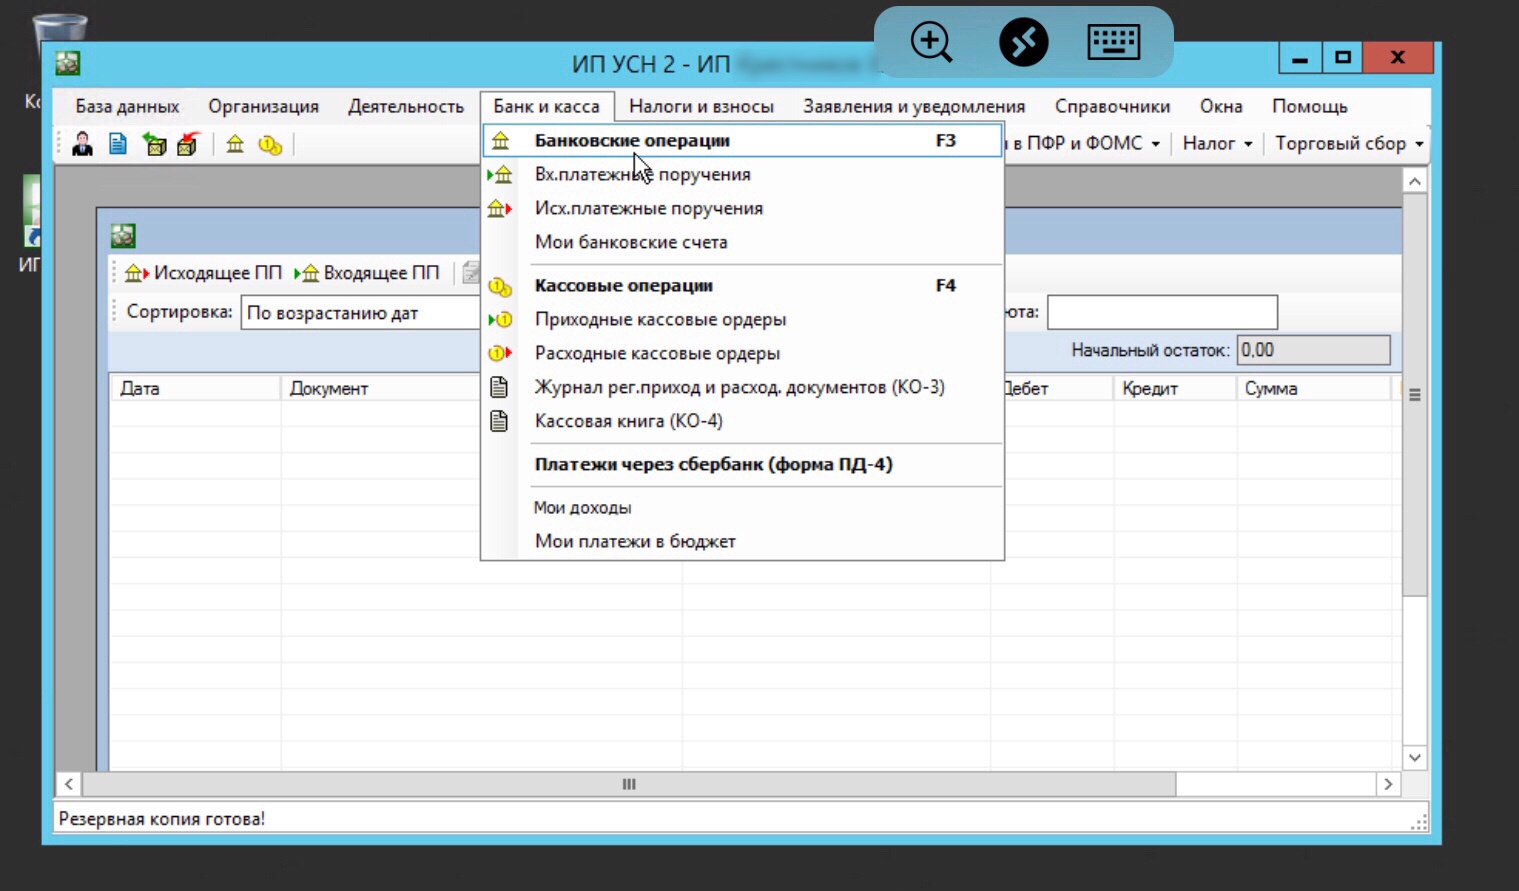Click the status bar text Резервная копия готова!
Image resolution: width=1519 pixels, height=891 pixels.
(162, 819)
